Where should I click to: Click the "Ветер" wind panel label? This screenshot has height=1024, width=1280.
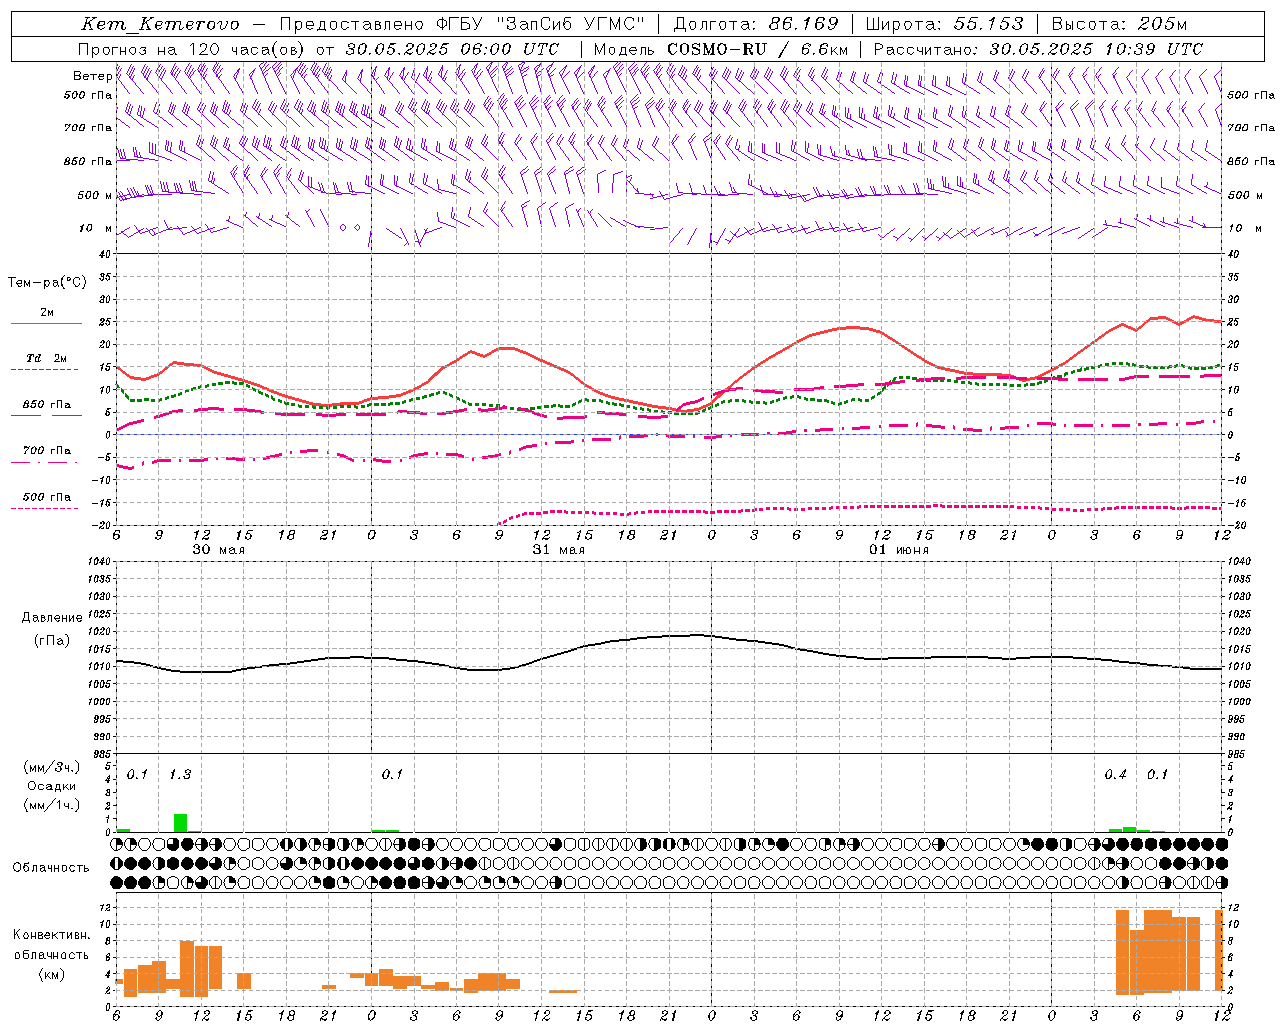tap(92, 76)
